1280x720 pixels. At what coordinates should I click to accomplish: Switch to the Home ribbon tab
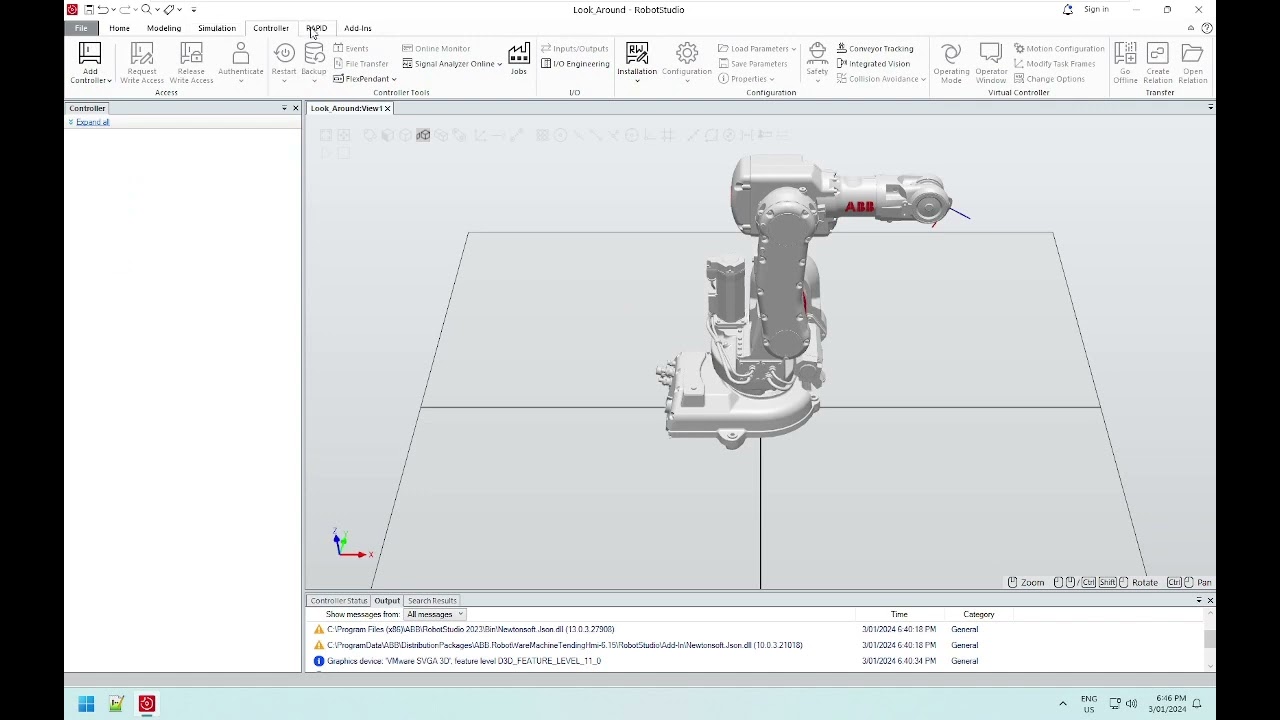point(119,28)
